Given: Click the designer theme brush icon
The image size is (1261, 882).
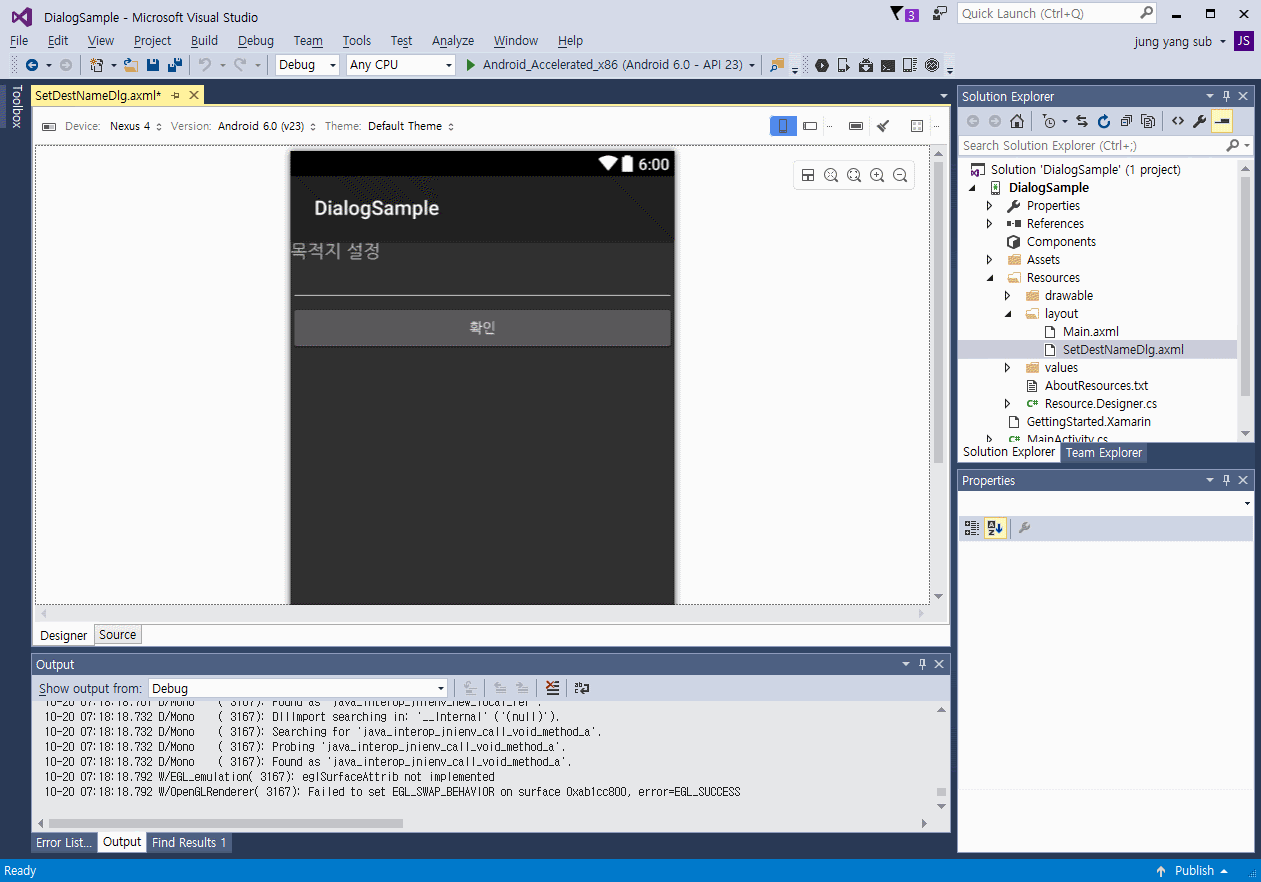Looking at the screenshot, I should pos(883,126).
